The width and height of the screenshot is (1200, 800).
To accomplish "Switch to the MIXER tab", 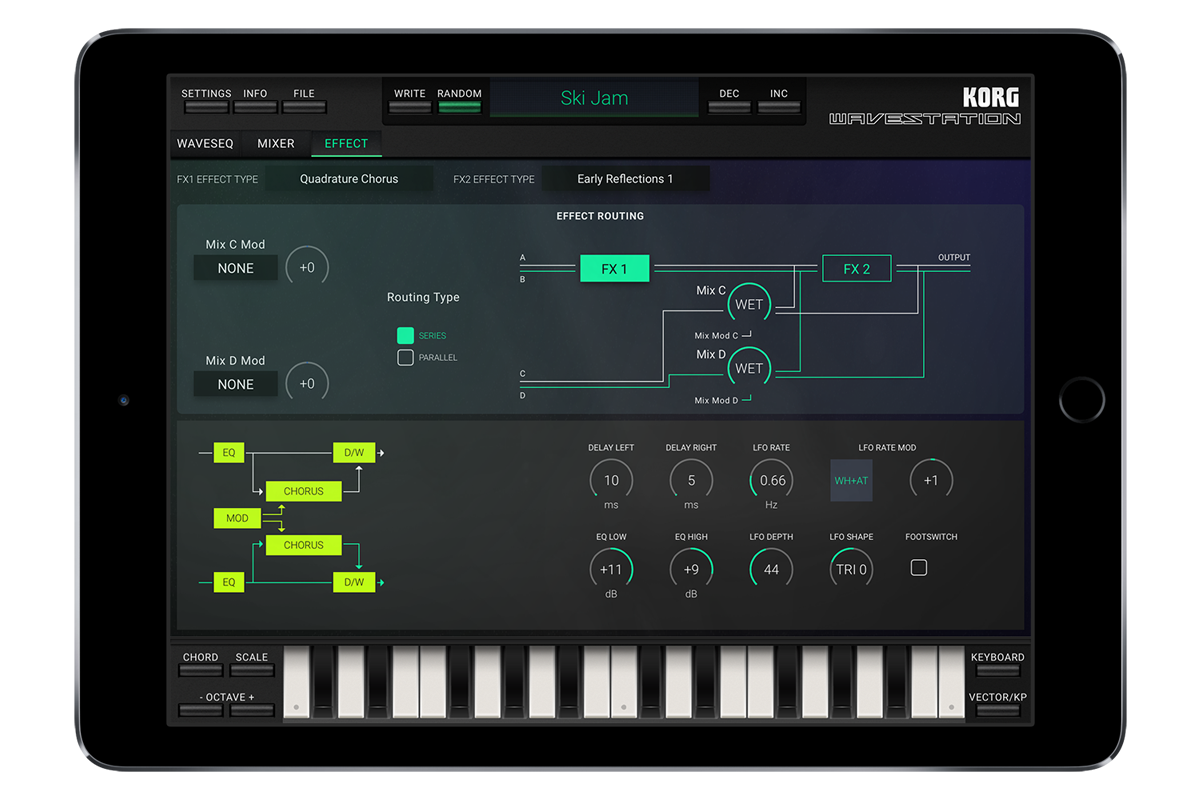I will (x=276, y=144).
